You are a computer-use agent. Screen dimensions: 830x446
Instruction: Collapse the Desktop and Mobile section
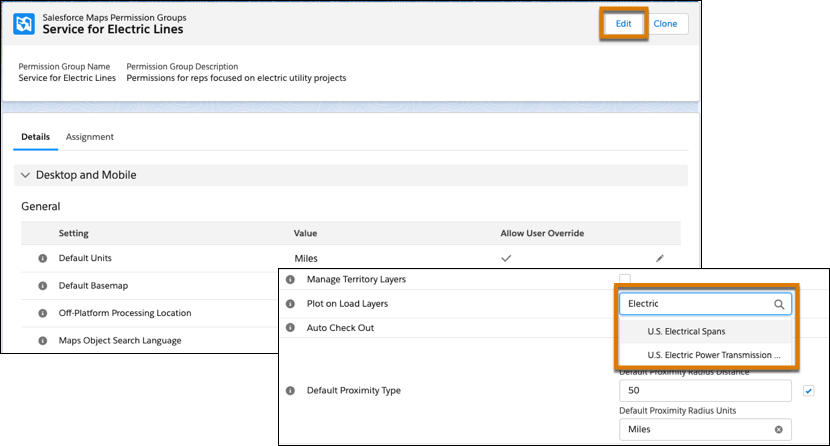[x=25, y=175]
